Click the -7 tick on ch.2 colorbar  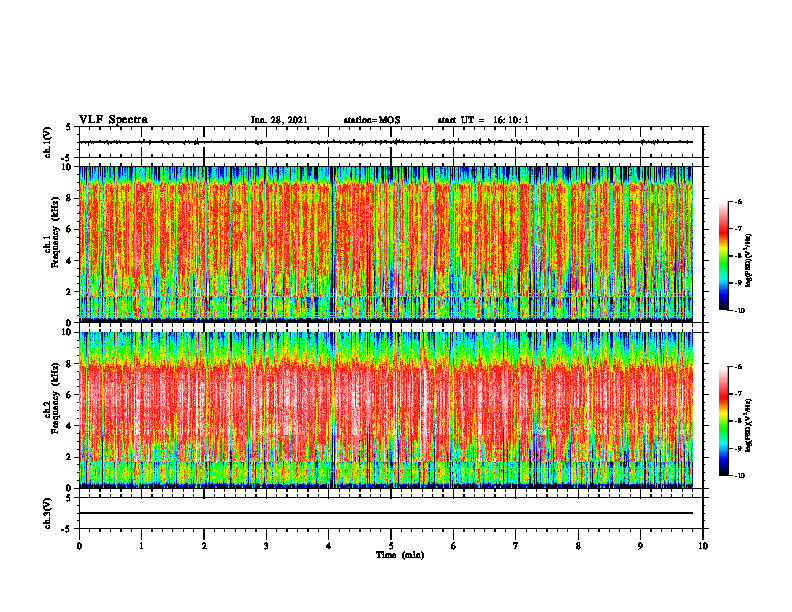click(x=738, y=394)
